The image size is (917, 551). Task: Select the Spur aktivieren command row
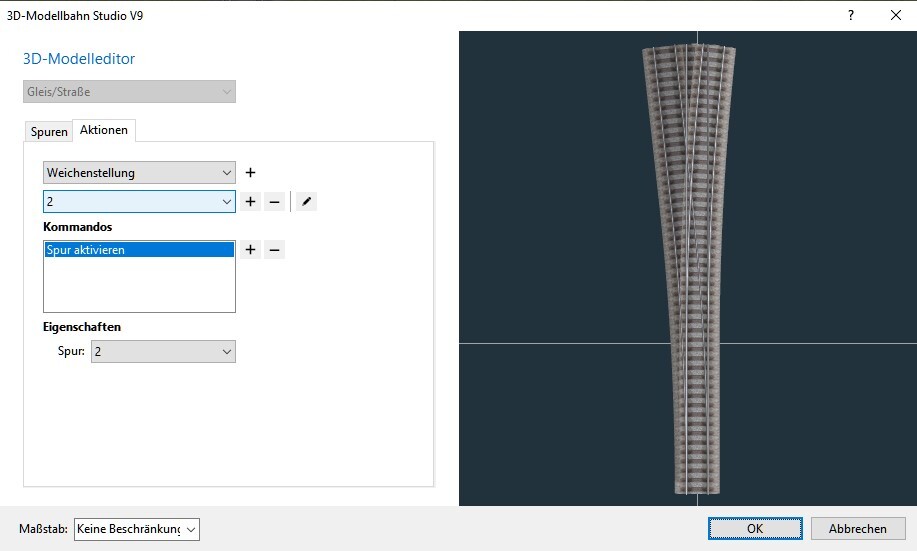[139, 250]
